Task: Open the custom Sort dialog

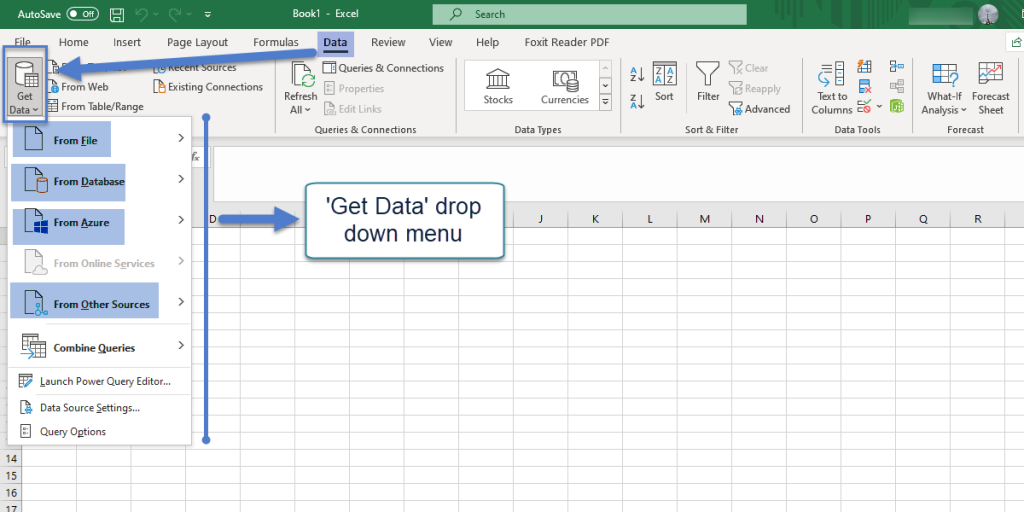Action: [664, 82]
